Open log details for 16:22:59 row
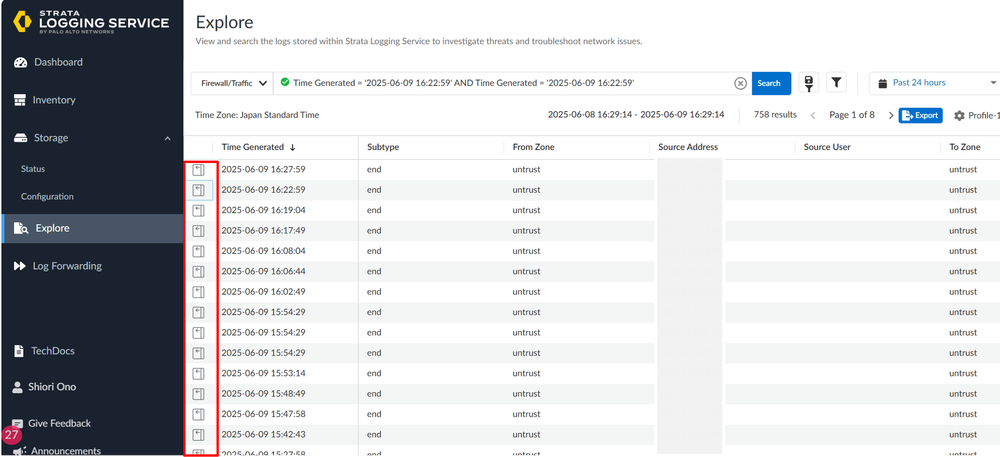This screenshot has width=1000, height=457. (x=198, y=190)
